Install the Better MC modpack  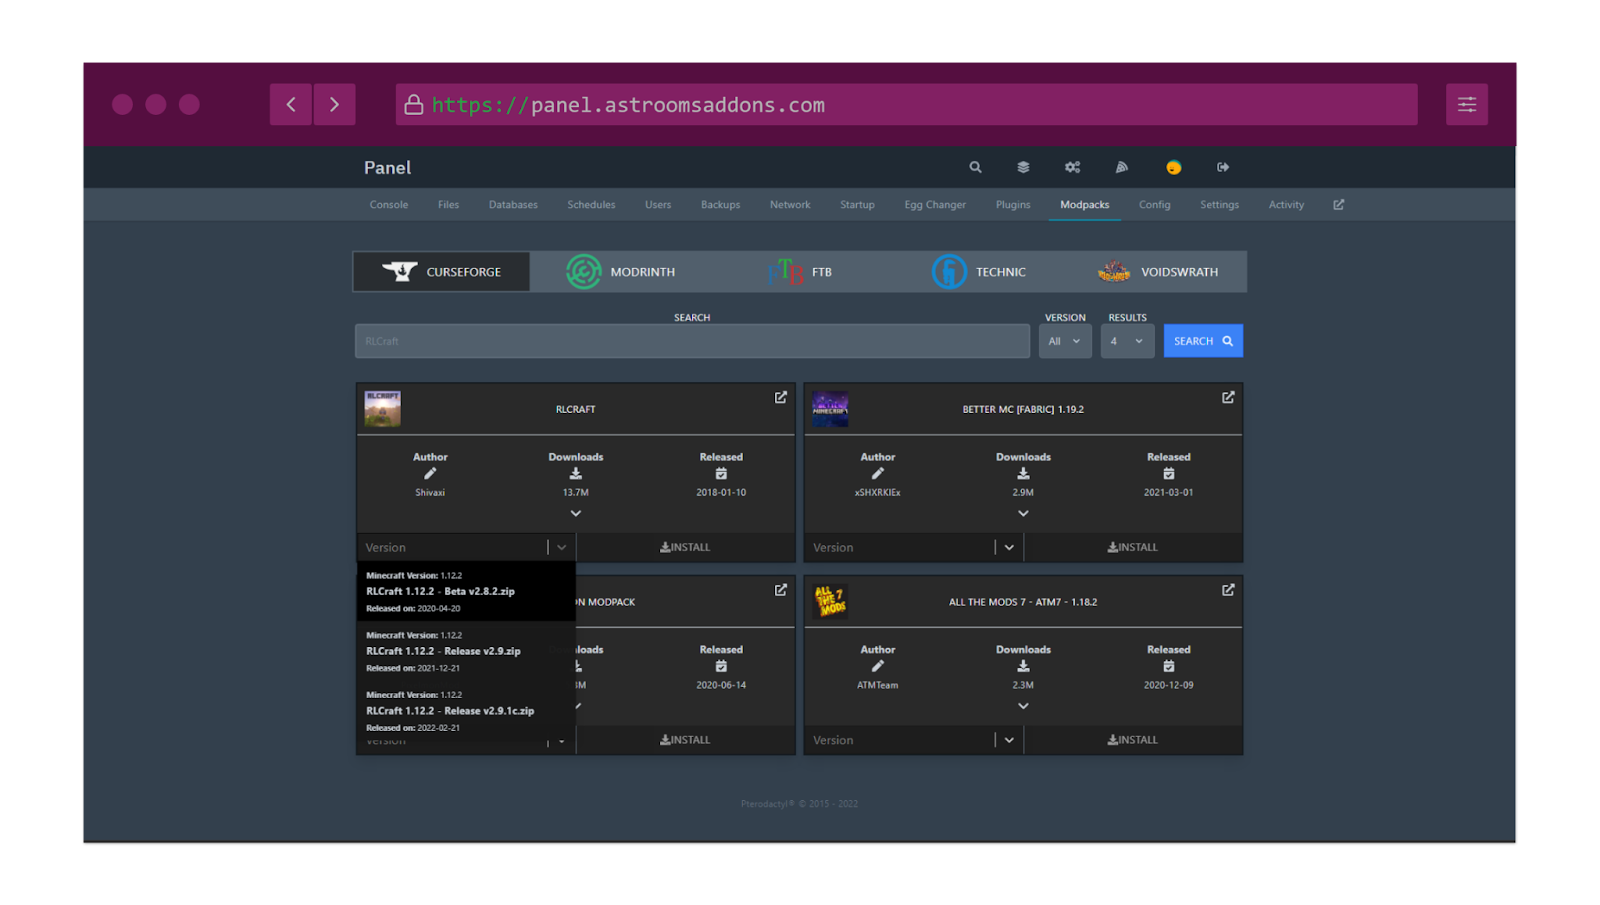click(1133, 547)
